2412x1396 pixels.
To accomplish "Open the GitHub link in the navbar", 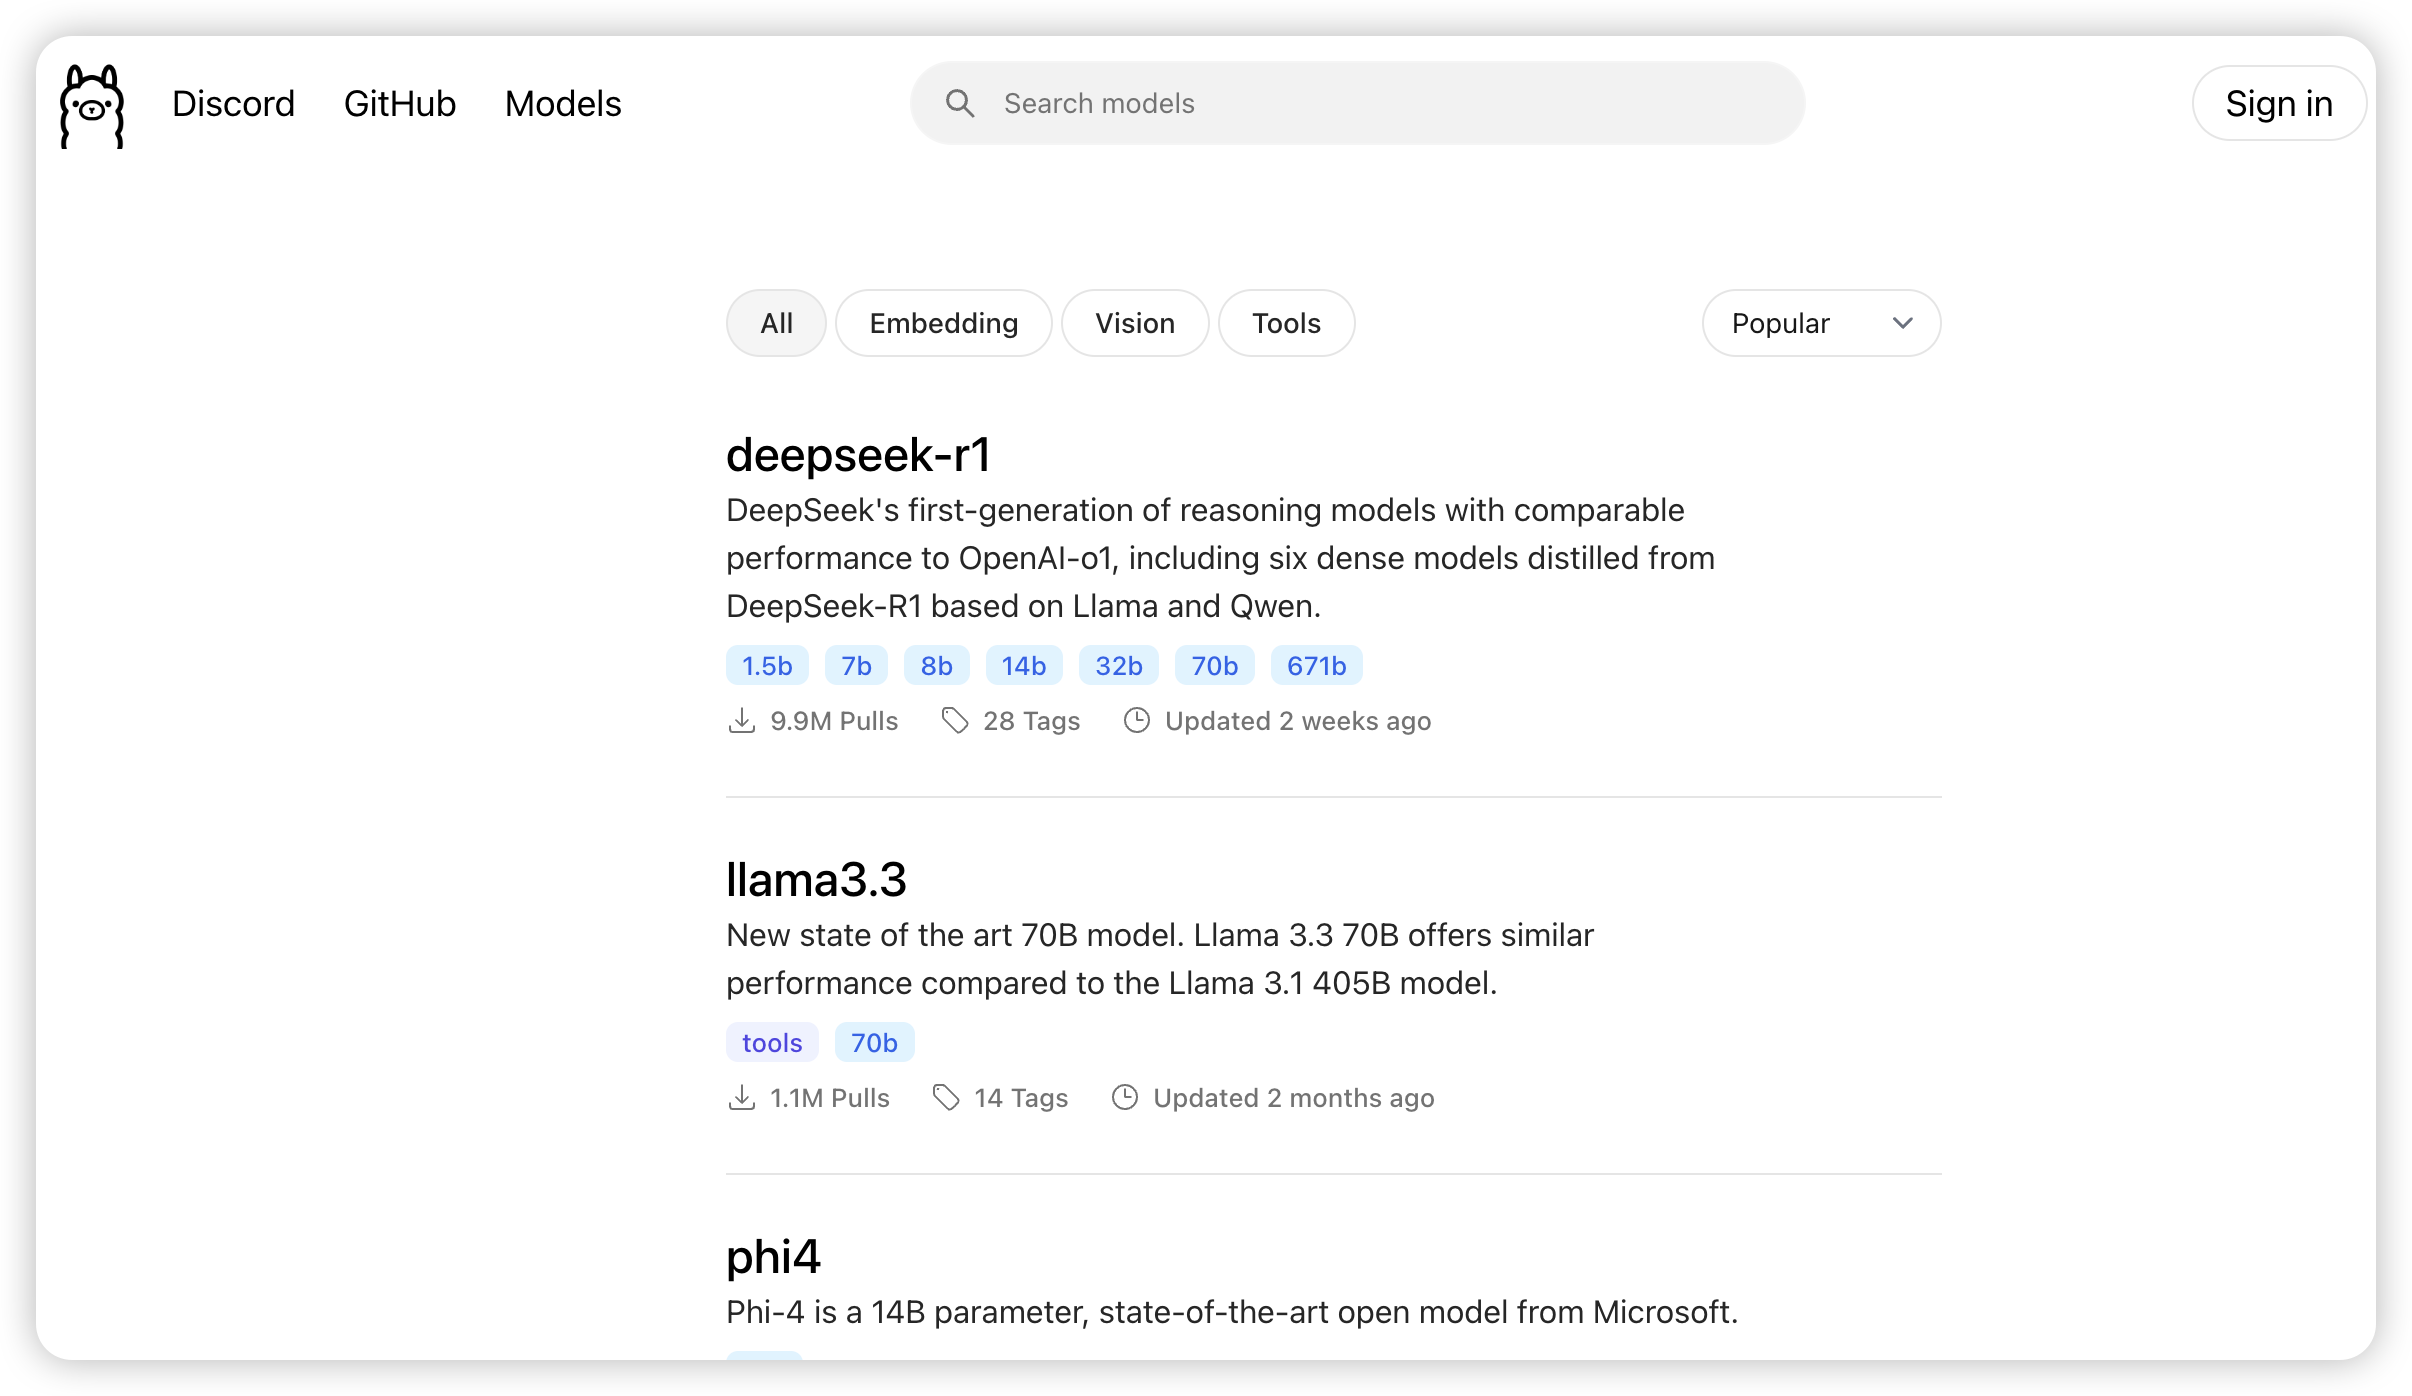I will (x=400, y=104).
